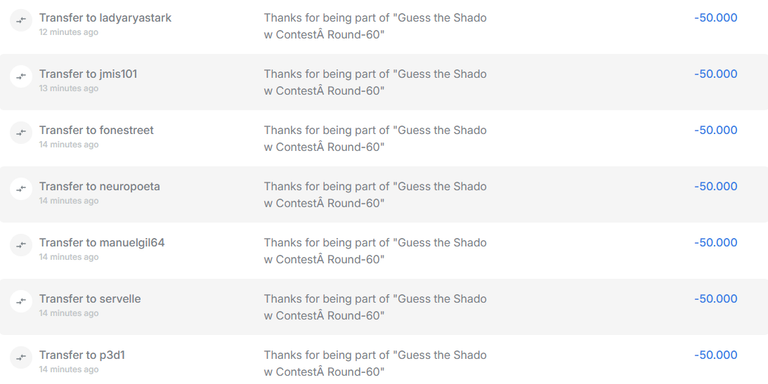This screenshot has width=768, height=384.
Task: Open the Transfer to manuelgil64 entry
Action: (102, 243)
